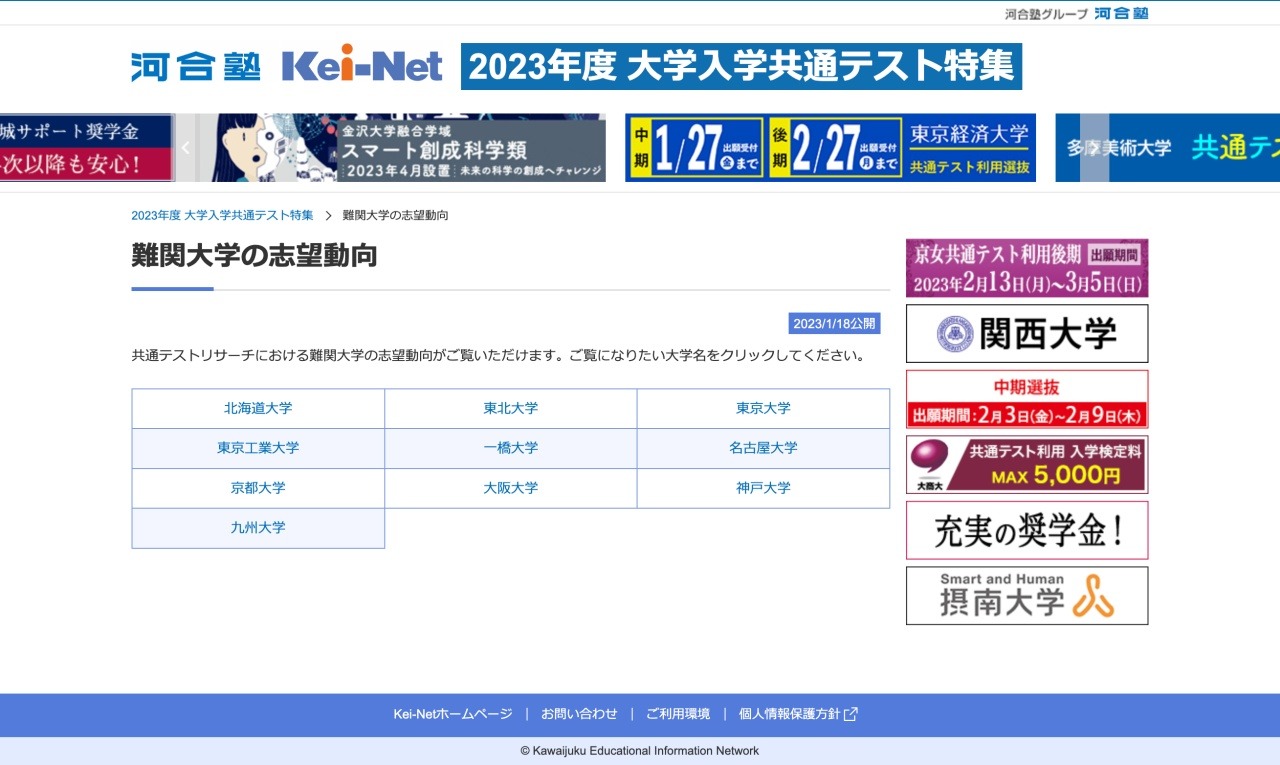Open 大阪大学 trend page
Viewport: 1280px width, 765px height.
click(x=511, y=488)
